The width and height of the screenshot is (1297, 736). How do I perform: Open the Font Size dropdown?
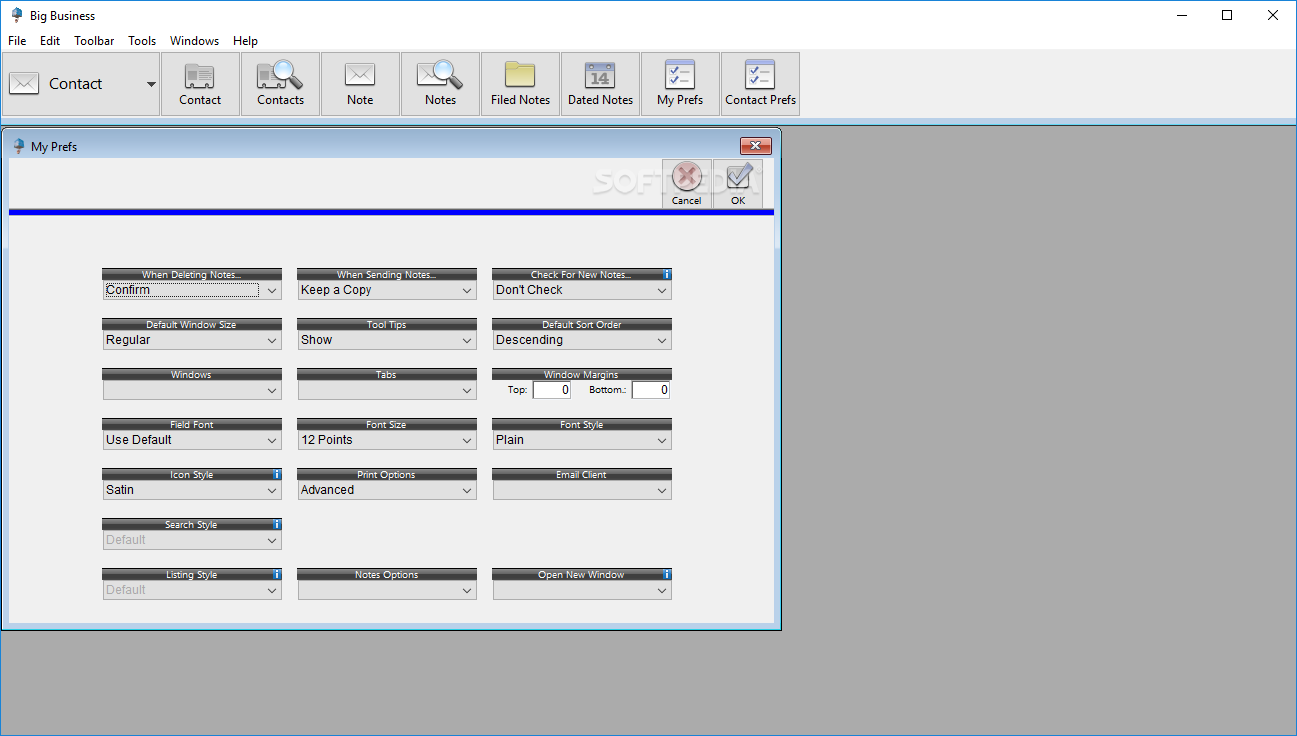(387, 440)
